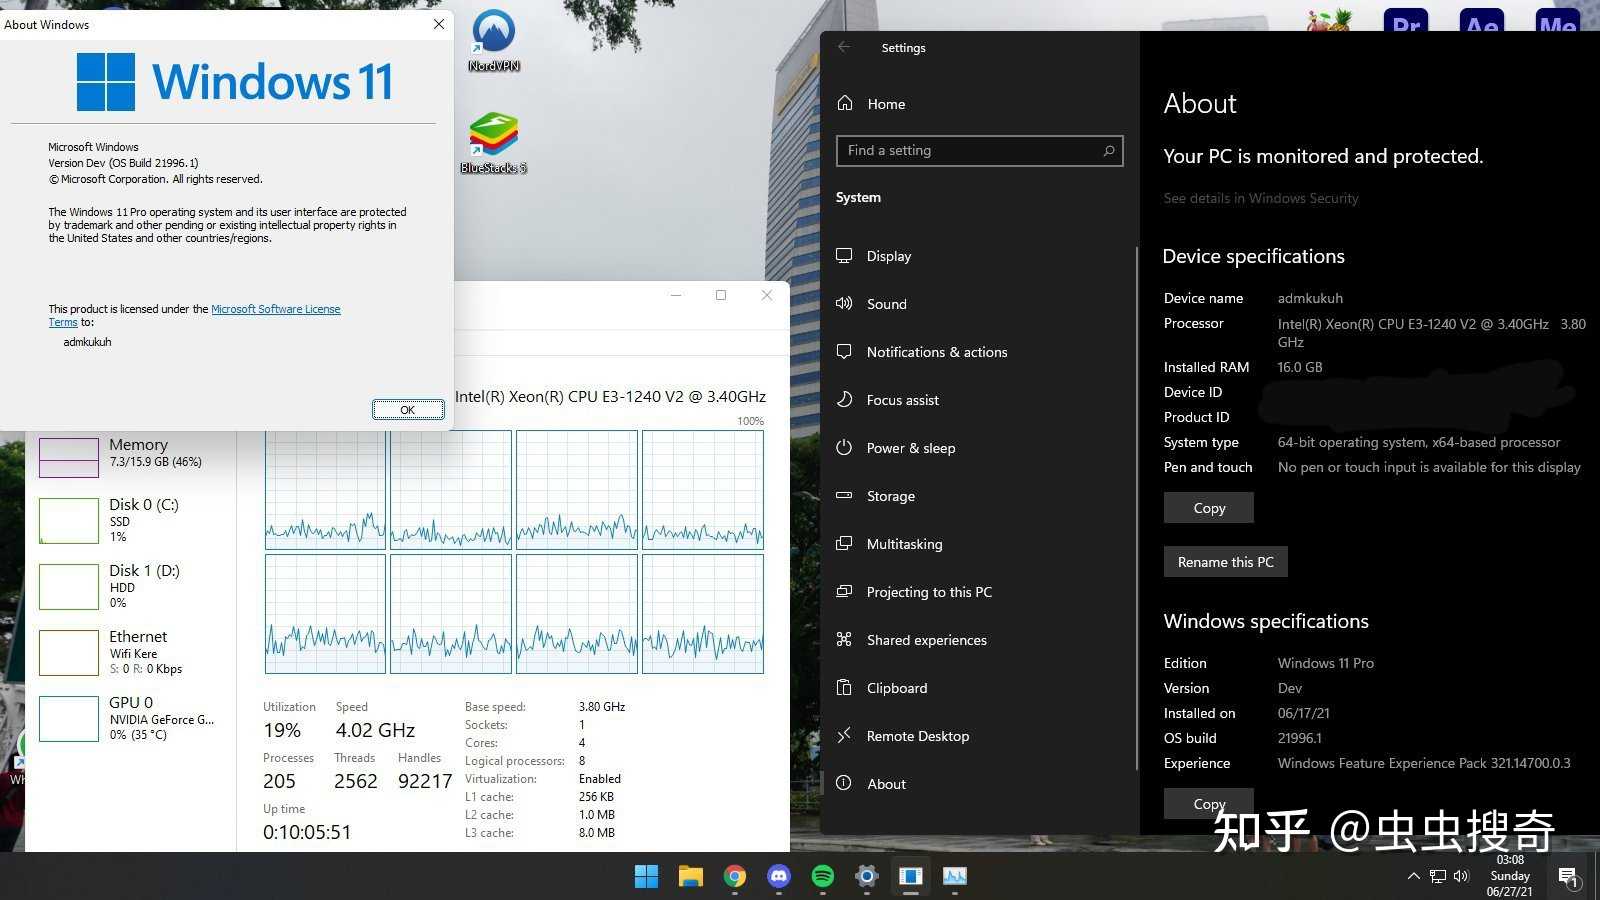
Task: Select Disk 0 (C:) in Task Manager
Action: [130, 520]
